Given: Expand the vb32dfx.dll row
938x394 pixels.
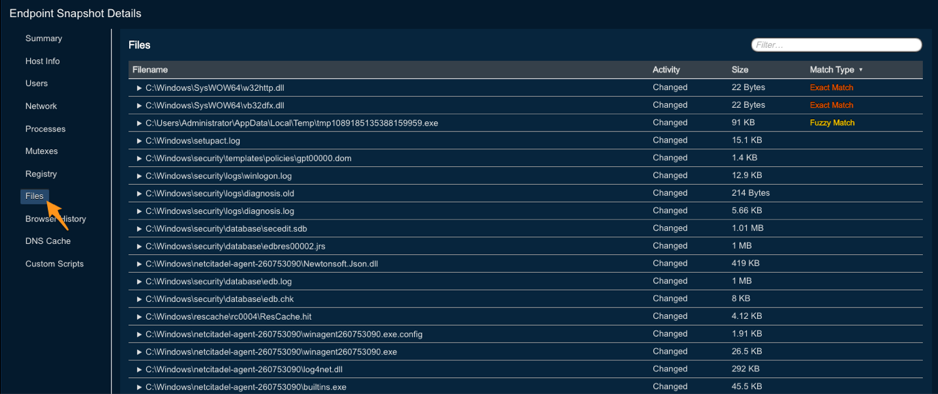Looking at the screenshot, I should [139, 105].
